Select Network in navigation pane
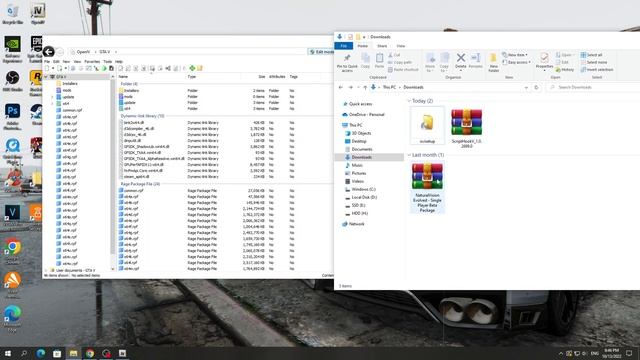The width and height of the screenshot is (640, 360). [x=353, y=224]
